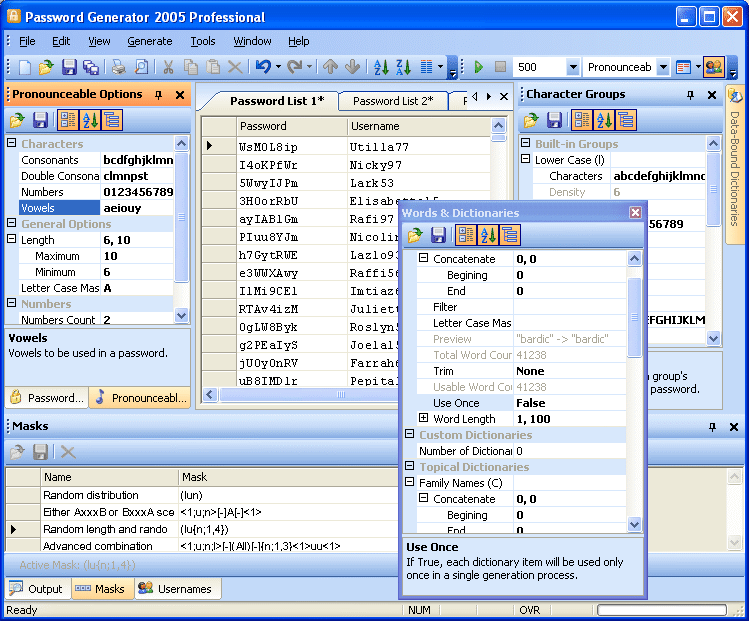The width and height of the screenshot is (749, 621).
Task: Toggle Categorized view in Words & Dictionaries window
Action: click(466, 235)
